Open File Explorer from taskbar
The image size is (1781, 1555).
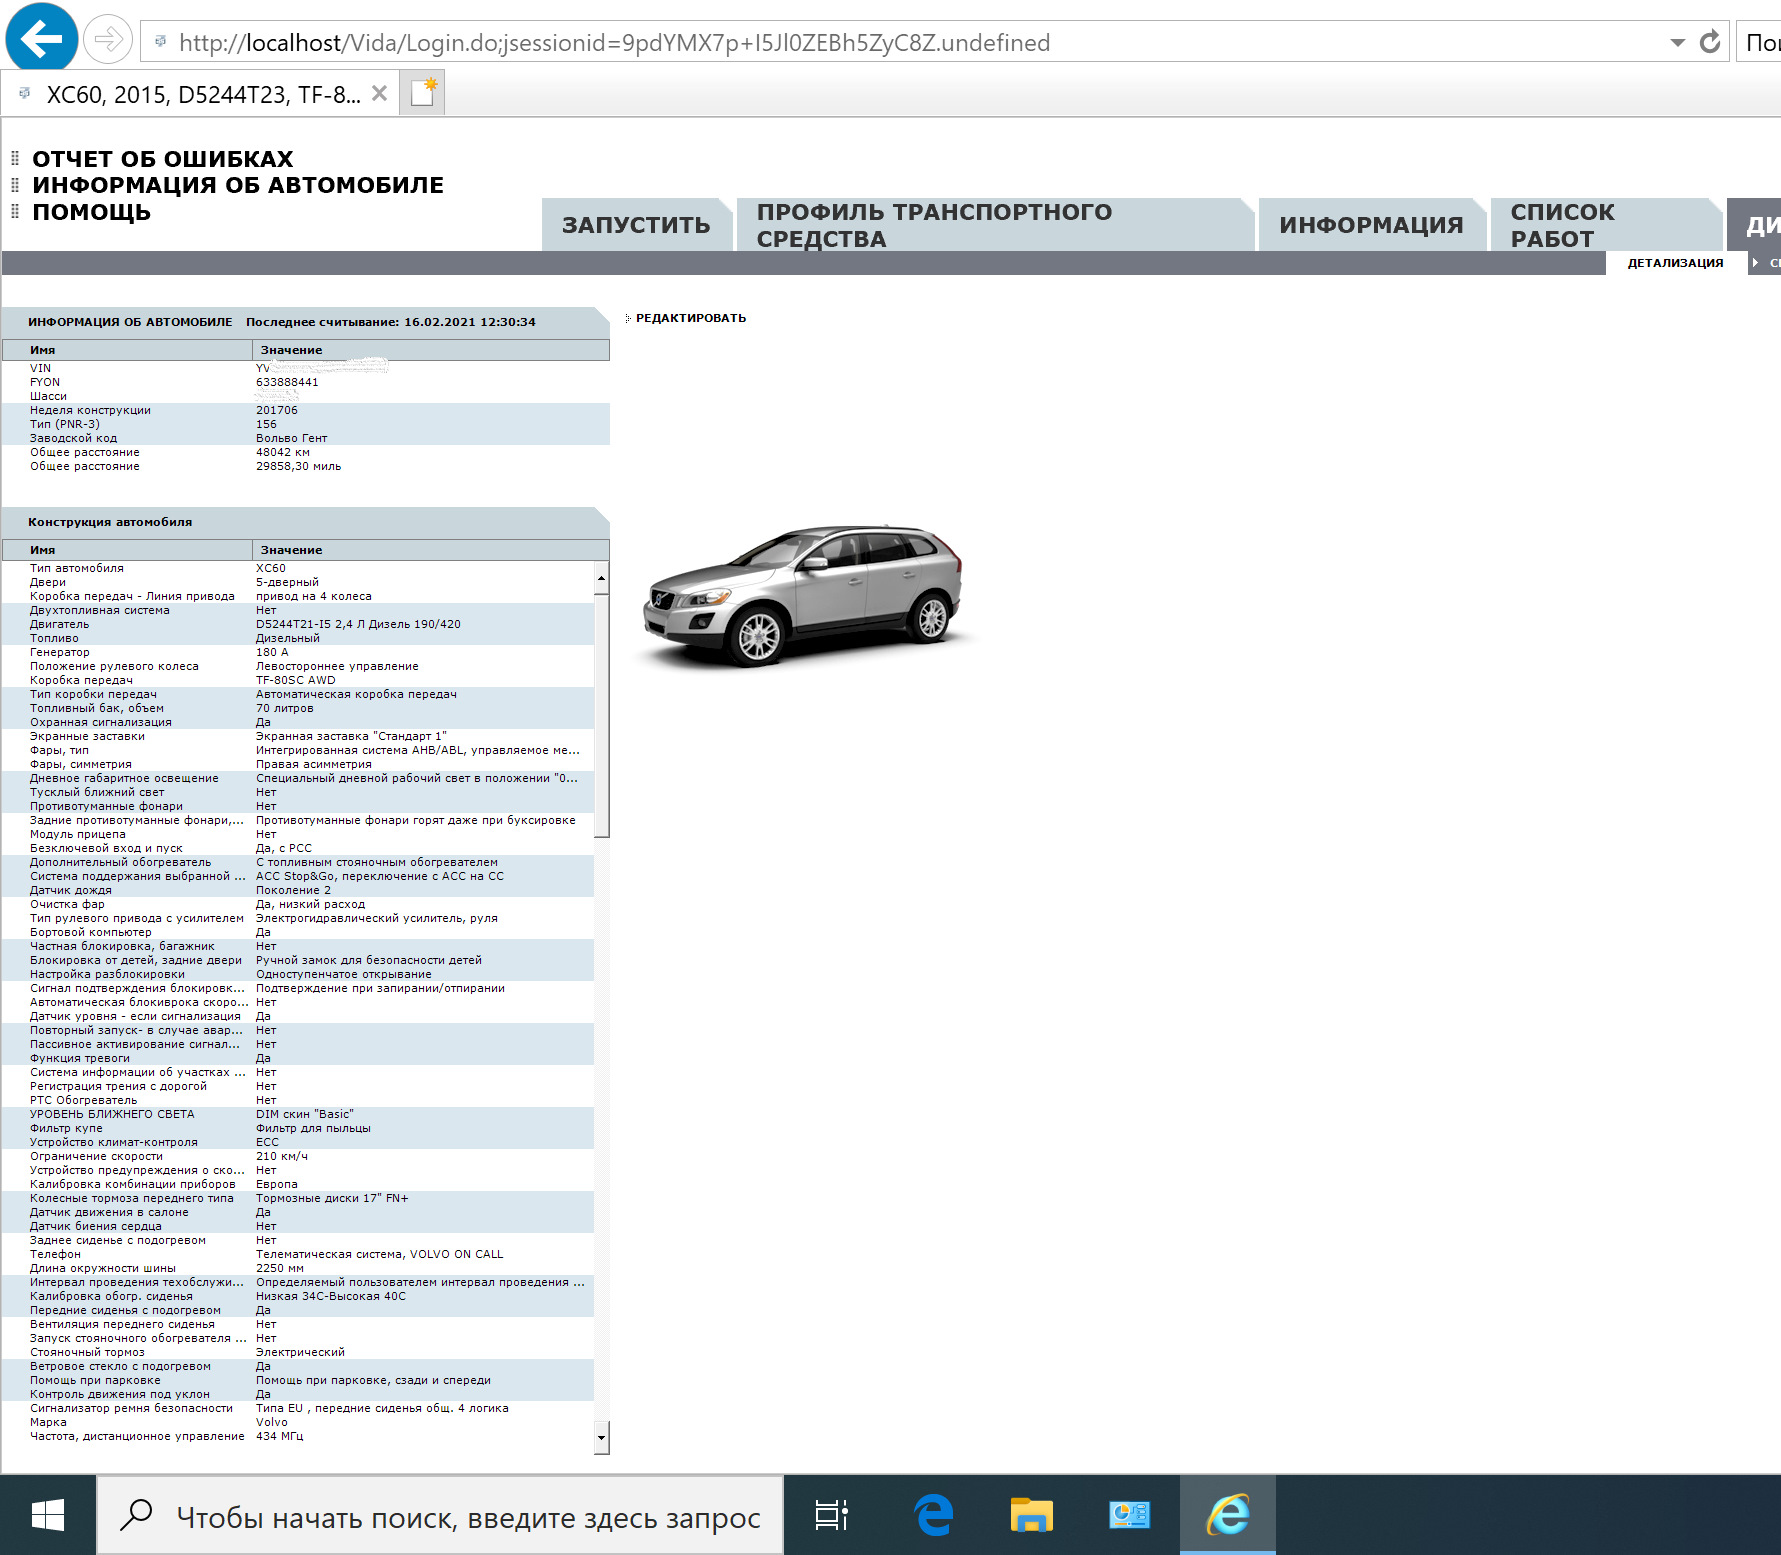(1031, 1516)
